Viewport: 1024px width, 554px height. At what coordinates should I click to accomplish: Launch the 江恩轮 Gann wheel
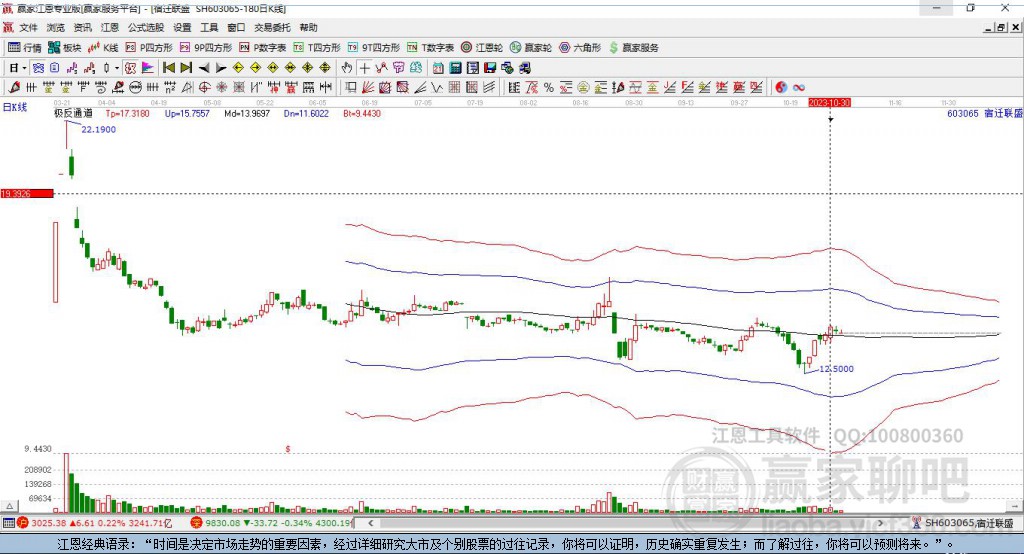(482, 48)
